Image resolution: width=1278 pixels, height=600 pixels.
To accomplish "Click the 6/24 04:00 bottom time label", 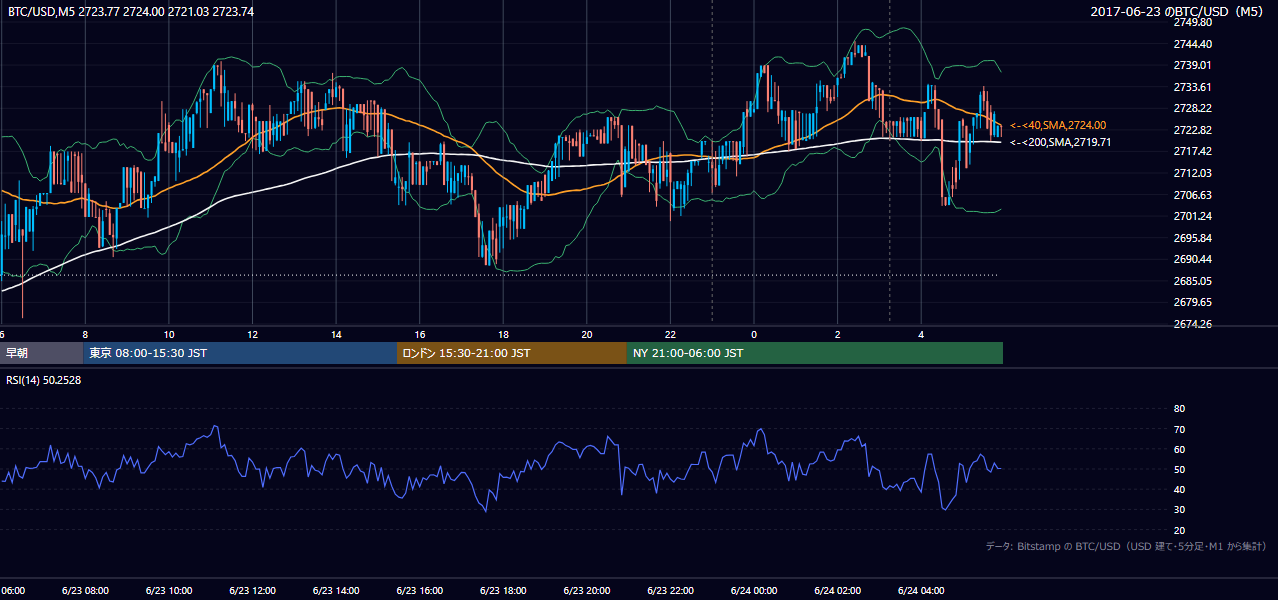I will pyautogui.click(x=920, y=590).
